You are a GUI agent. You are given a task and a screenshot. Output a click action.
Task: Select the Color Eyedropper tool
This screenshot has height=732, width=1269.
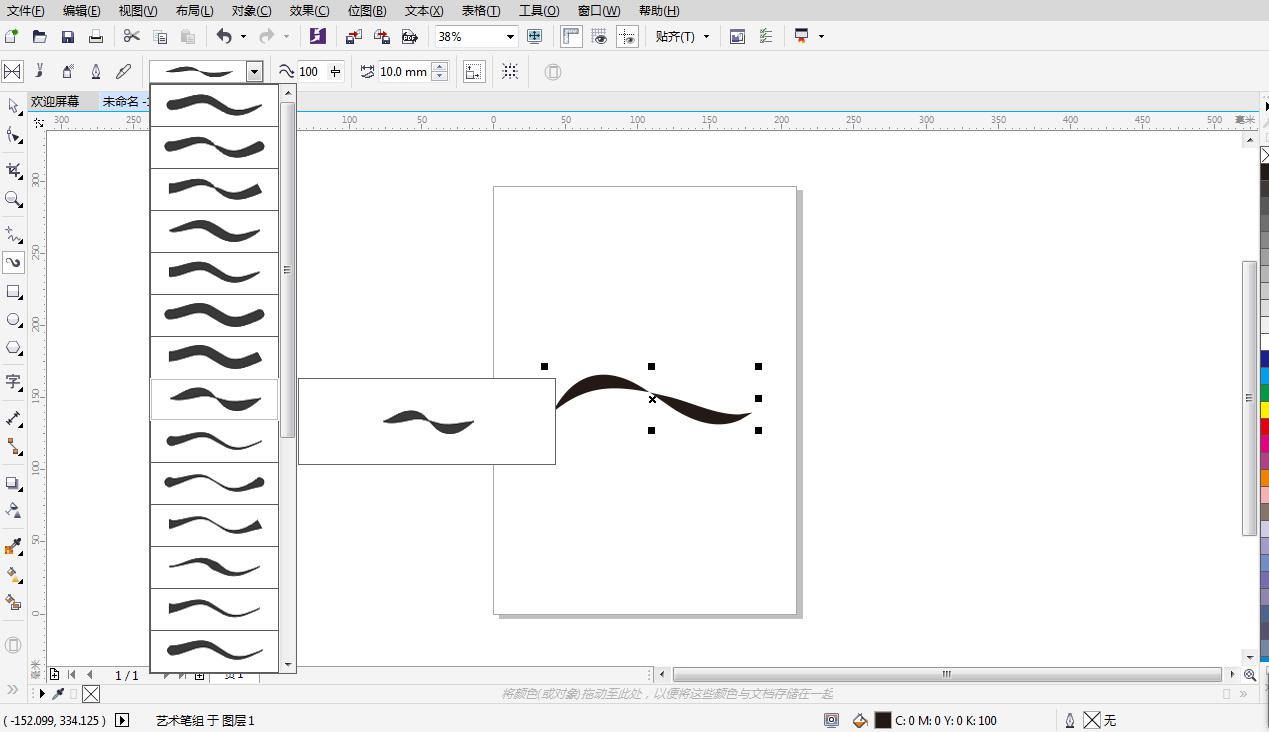tap(13, 547)
